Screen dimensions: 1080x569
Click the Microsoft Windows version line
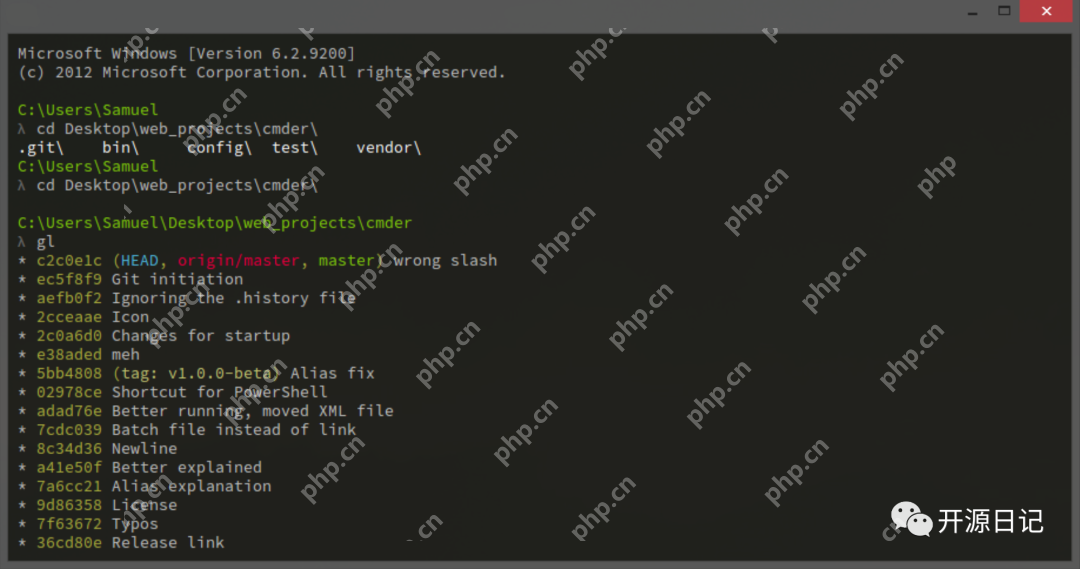[x=186, y=54]
